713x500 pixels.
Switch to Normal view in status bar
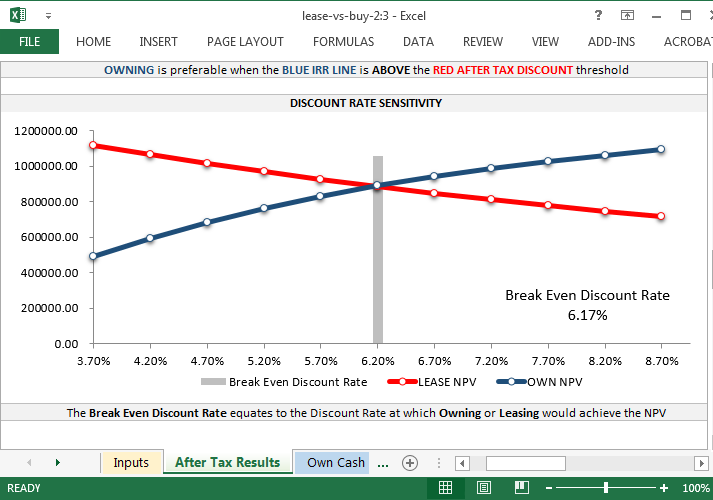[x=446, y=488]
